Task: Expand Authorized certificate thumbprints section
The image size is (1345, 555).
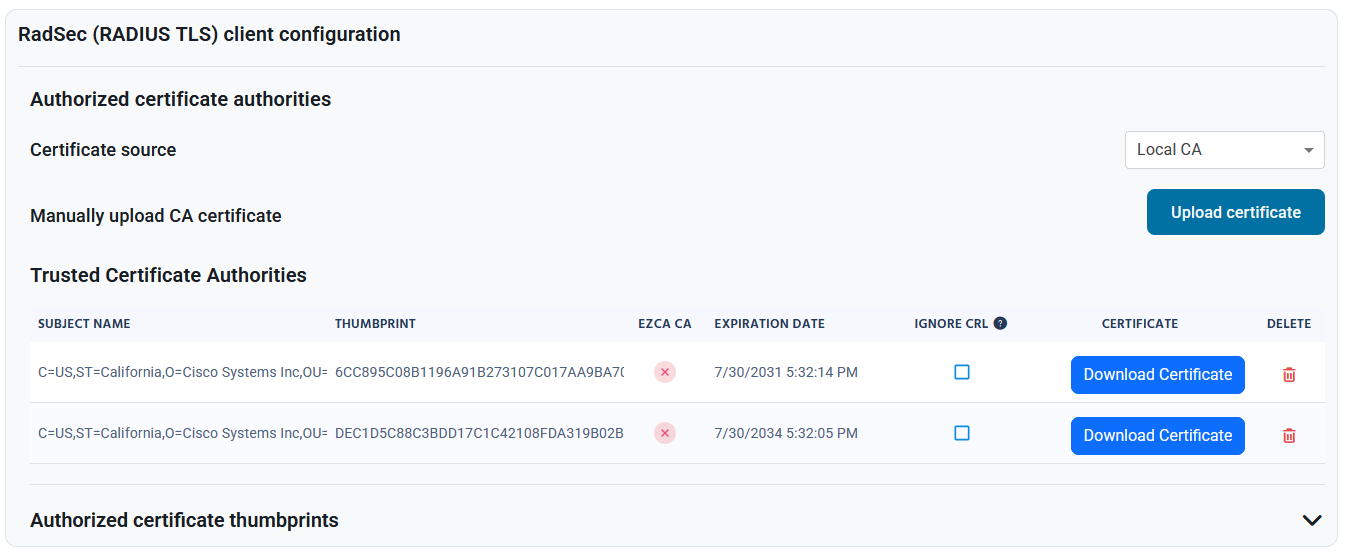Action: coord(1312,520)
